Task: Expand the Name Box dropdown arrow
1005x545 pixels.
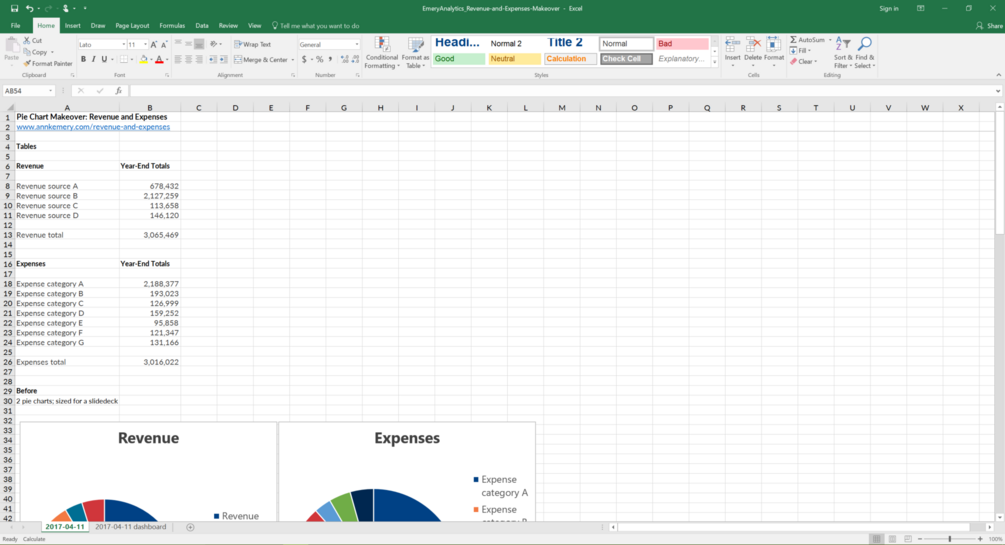Action: tap(51, 91)
